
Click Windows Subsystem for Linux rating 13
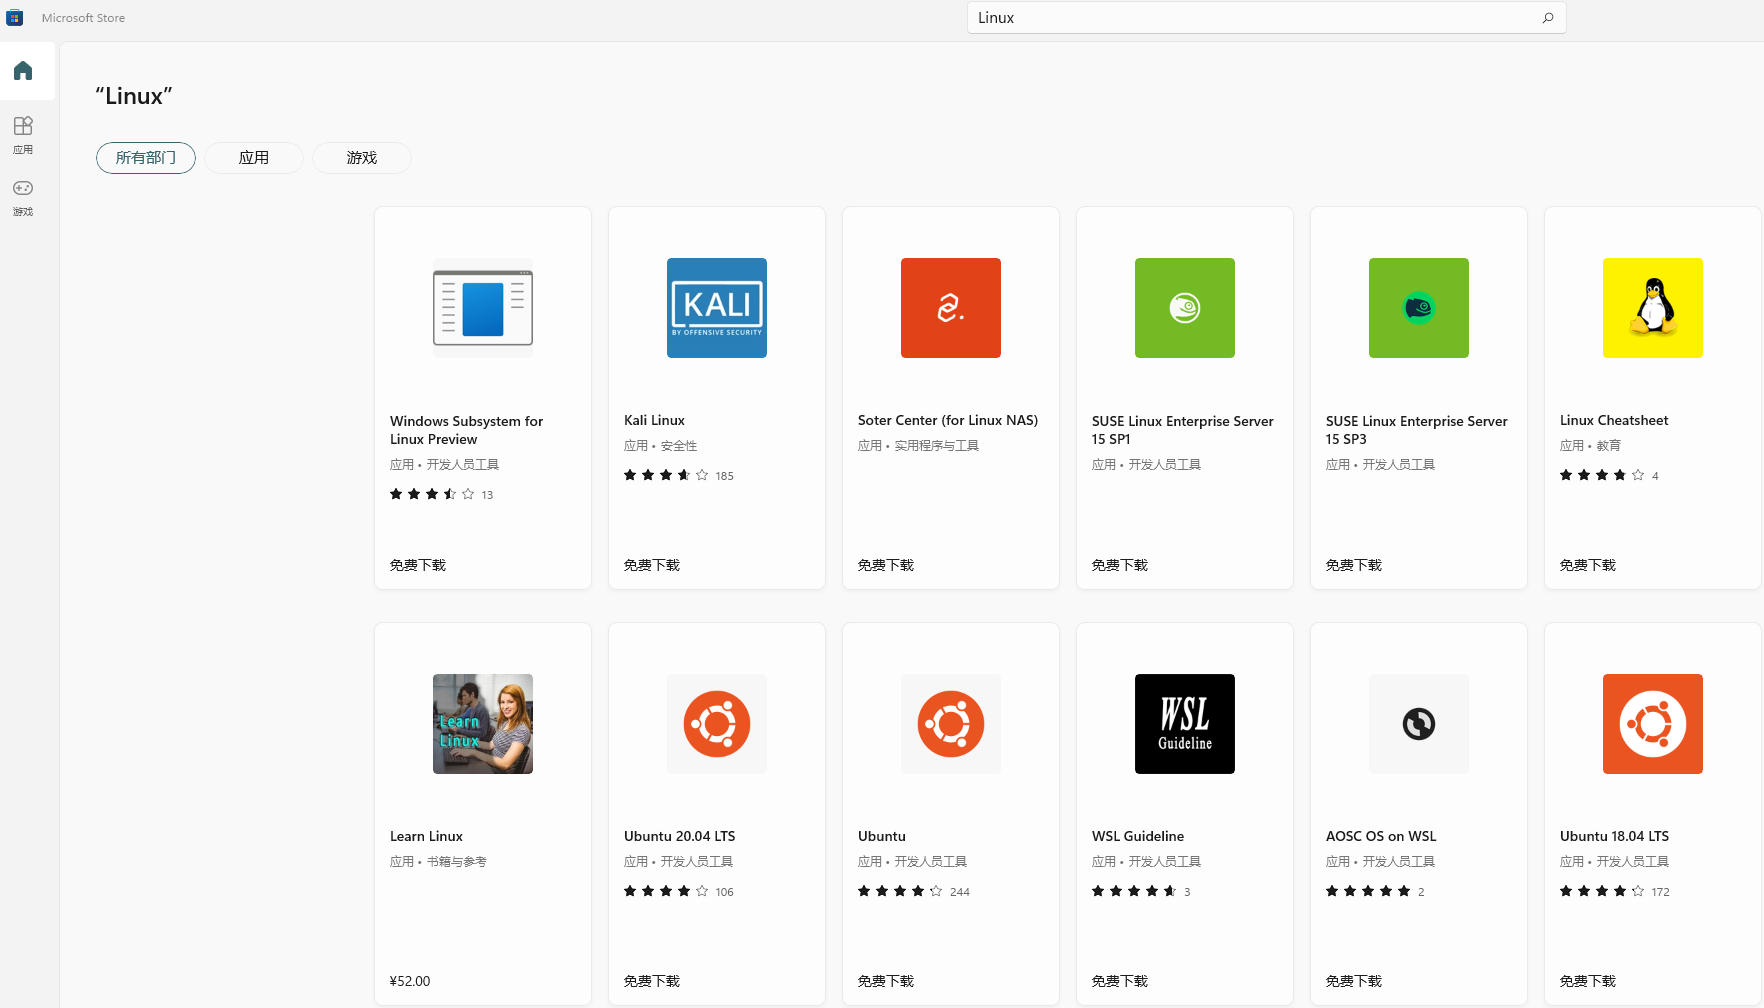(441, 494)
